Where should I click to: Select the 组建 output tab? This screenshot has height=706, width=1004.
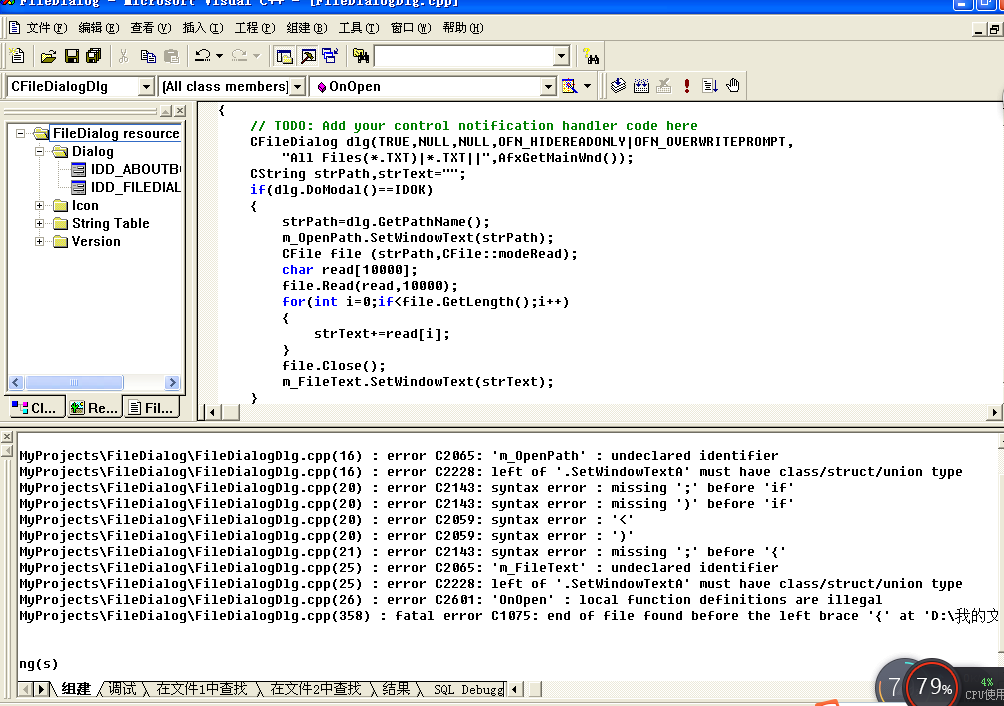[x=76, y=689]
